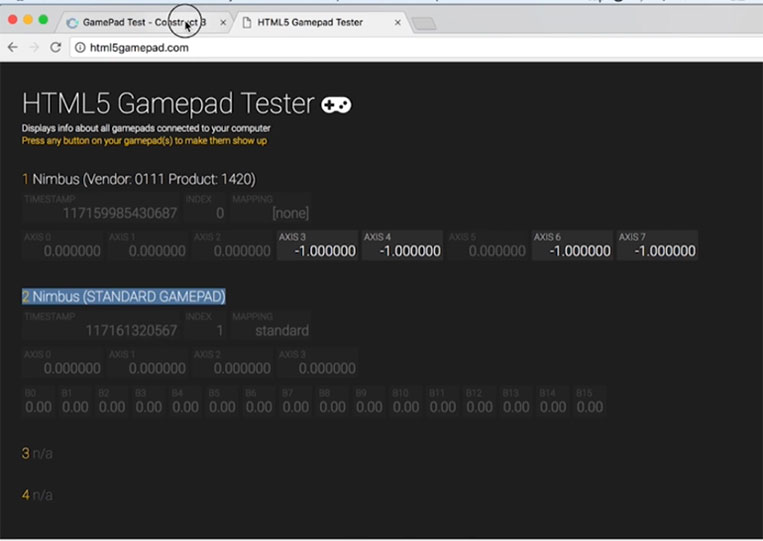Click the '4 n/a' gamepad slot
This screenshot has height=541, width=763.
tap(37, 495)
